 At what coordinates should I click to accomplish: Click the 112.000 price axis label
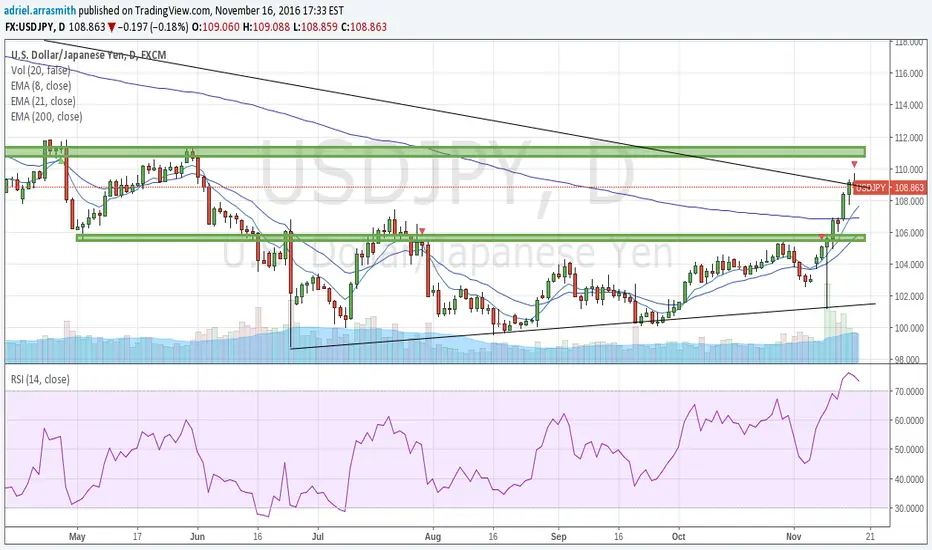click(909, 137)
